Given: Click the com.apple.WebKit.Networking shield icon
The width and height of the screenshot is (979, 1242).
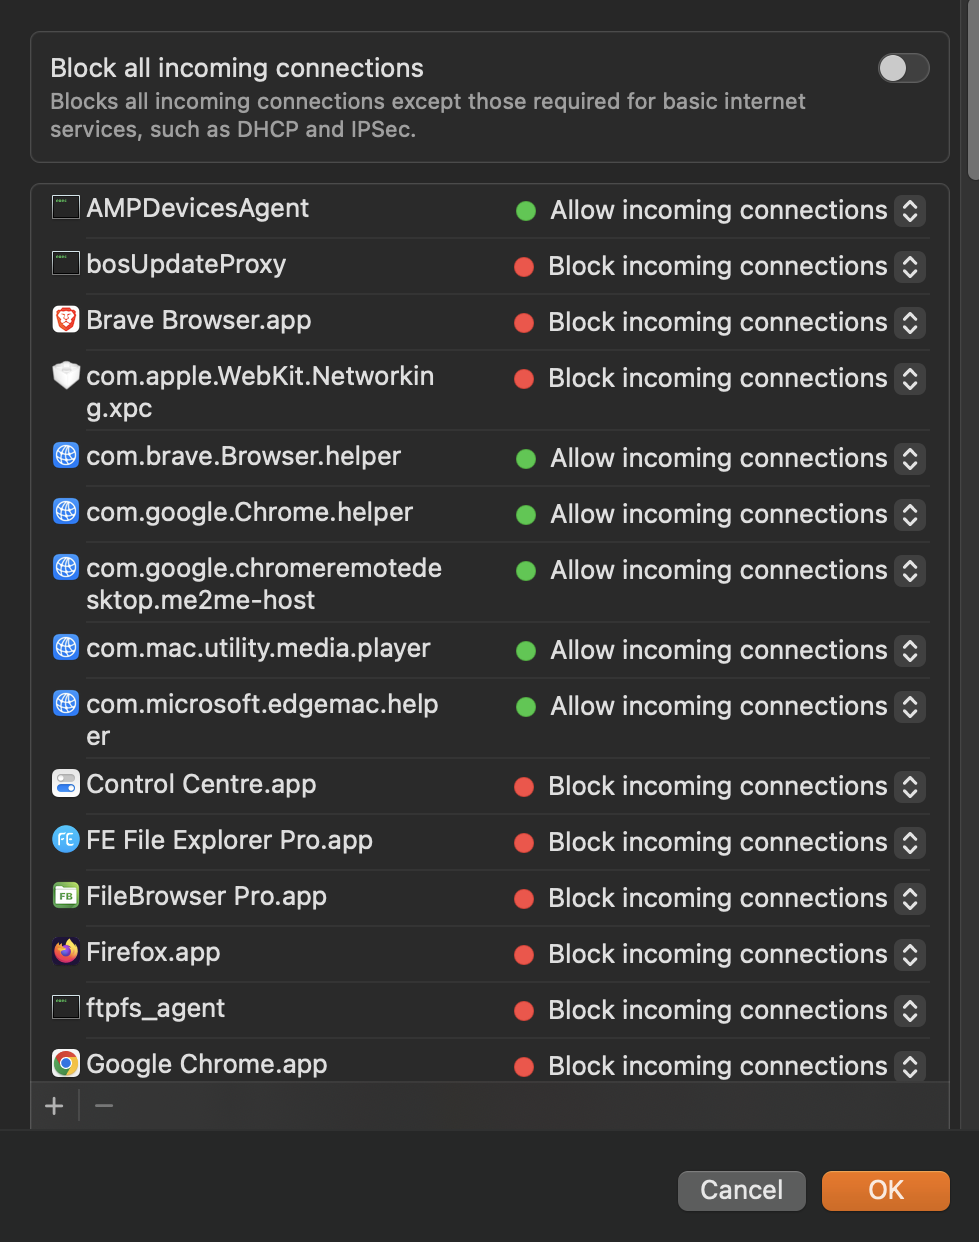Looking at the screenshot, I should tap(66, 376).
